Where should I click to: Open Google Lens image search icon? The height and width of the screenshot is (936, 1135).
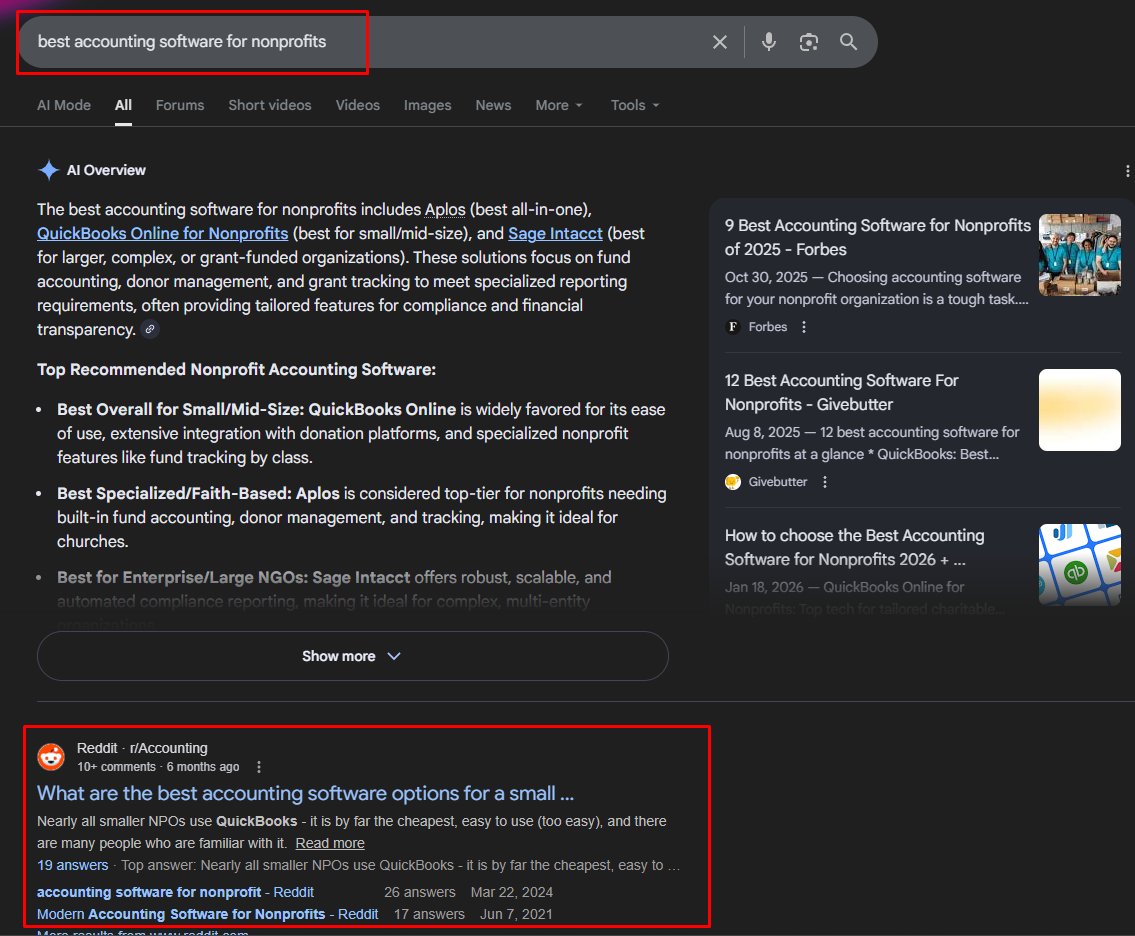(x=809, y=42)
